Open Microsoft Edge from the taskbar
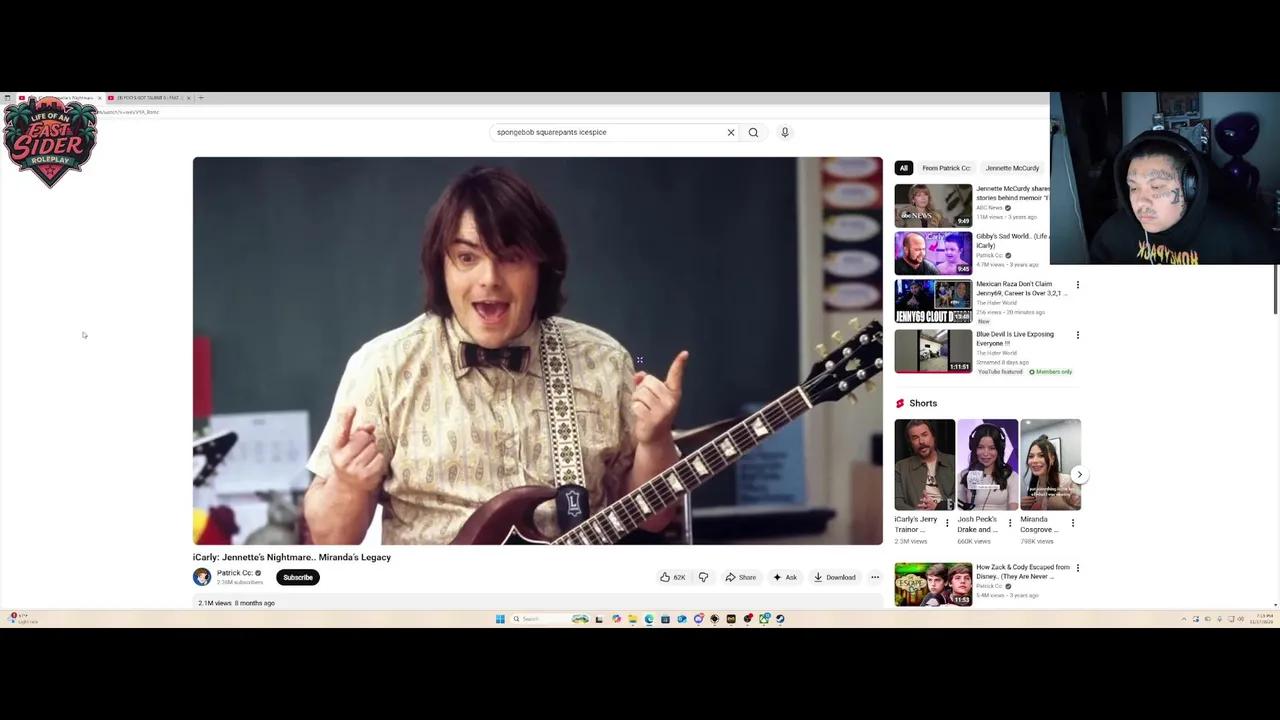The width and height of the screenshot is (1280, 720). click(649, 619)
